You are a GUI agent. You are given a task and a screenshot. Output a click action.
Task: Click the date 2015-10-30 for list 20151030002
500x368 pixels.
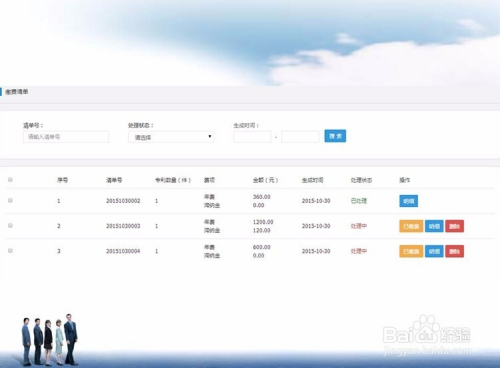coord(316,201)
